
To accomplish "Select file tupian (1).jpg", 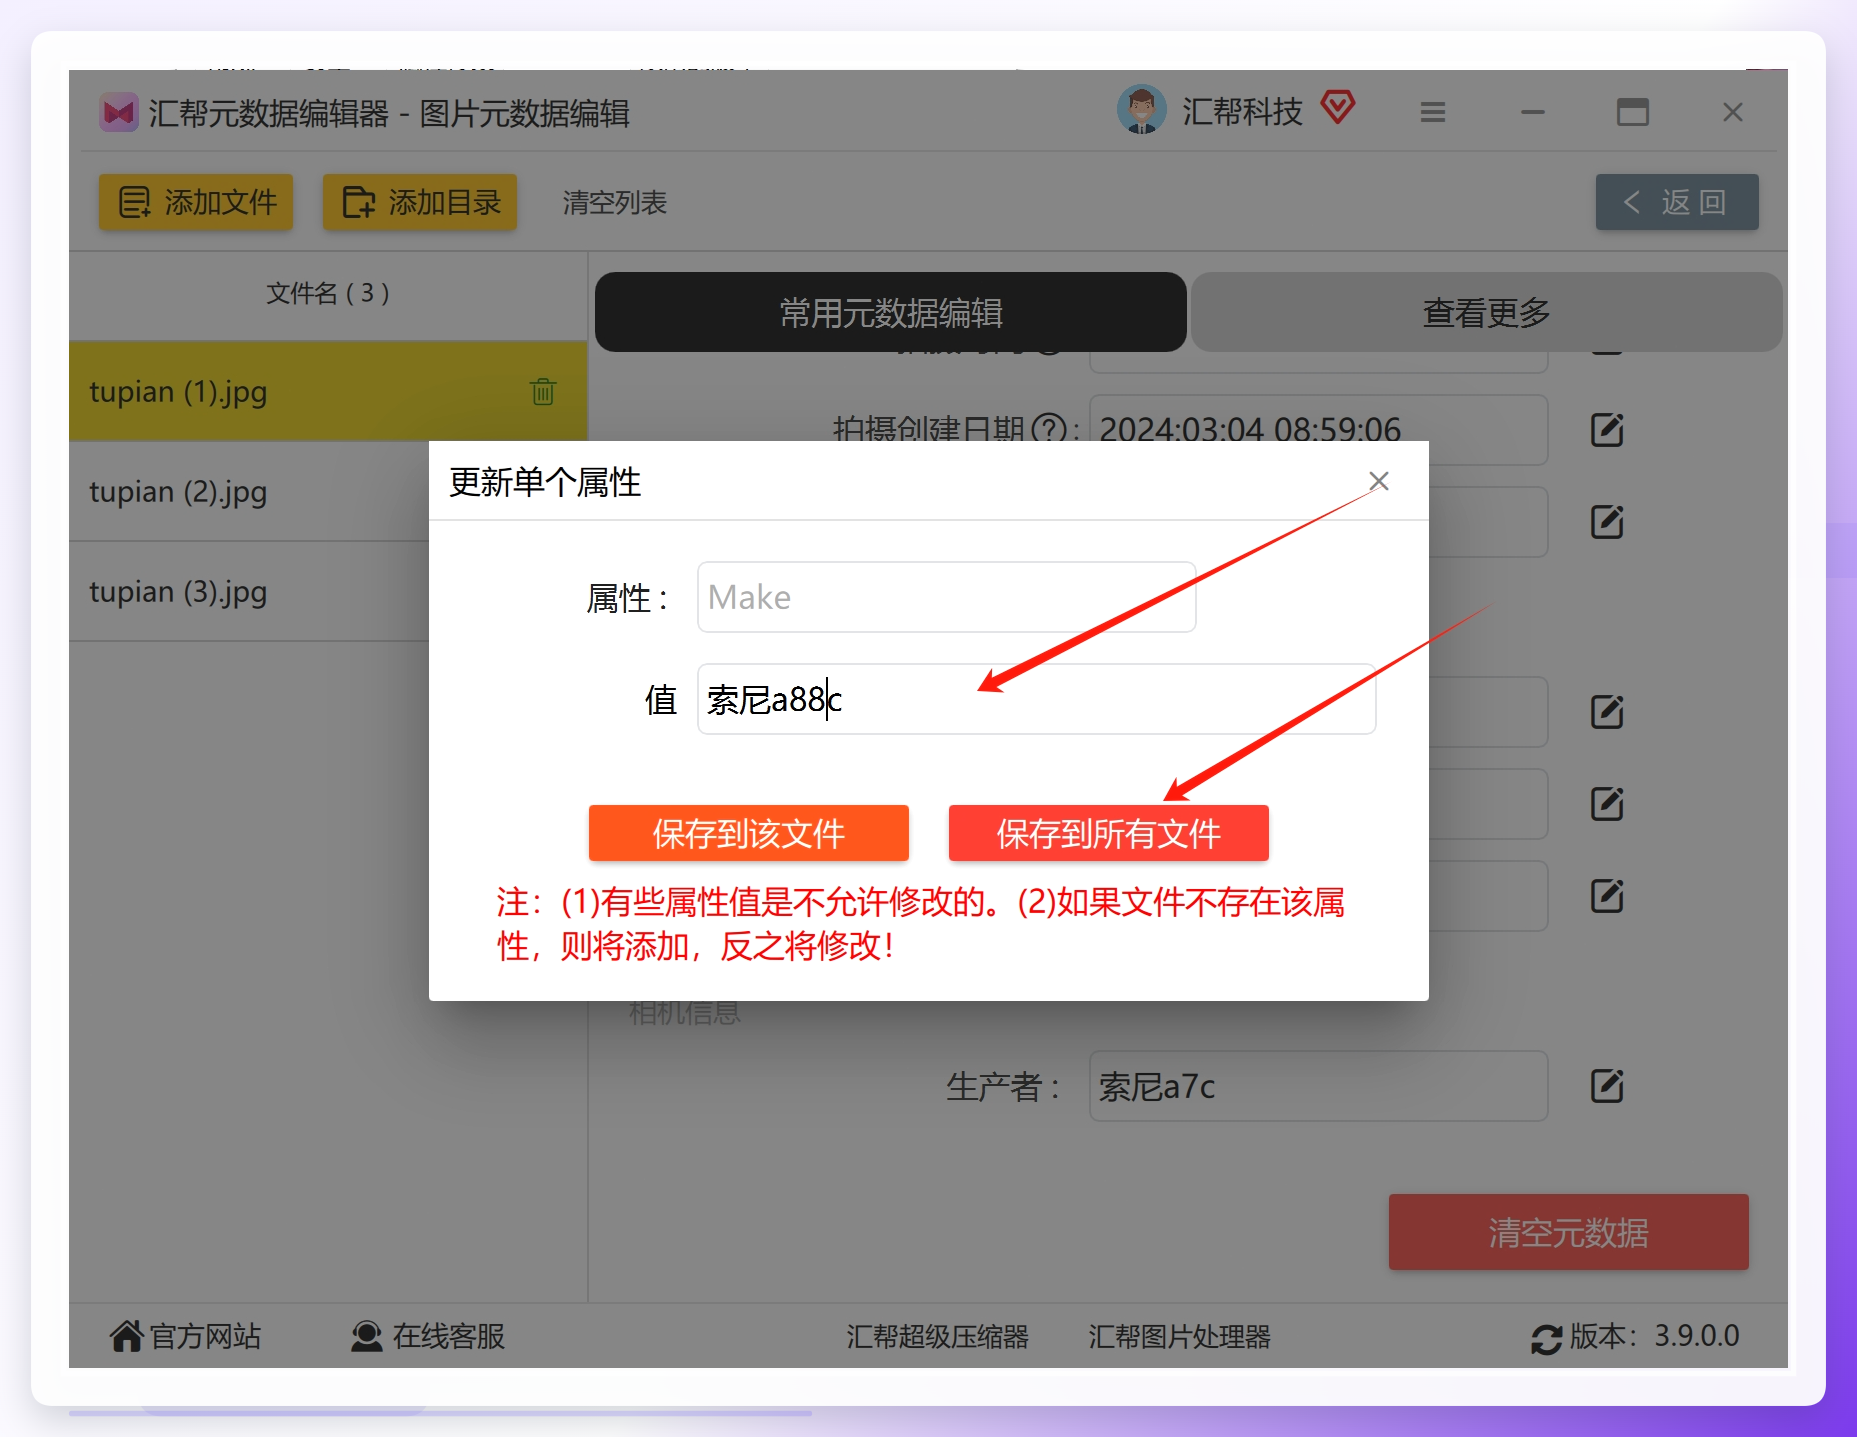I will point(328,392).
